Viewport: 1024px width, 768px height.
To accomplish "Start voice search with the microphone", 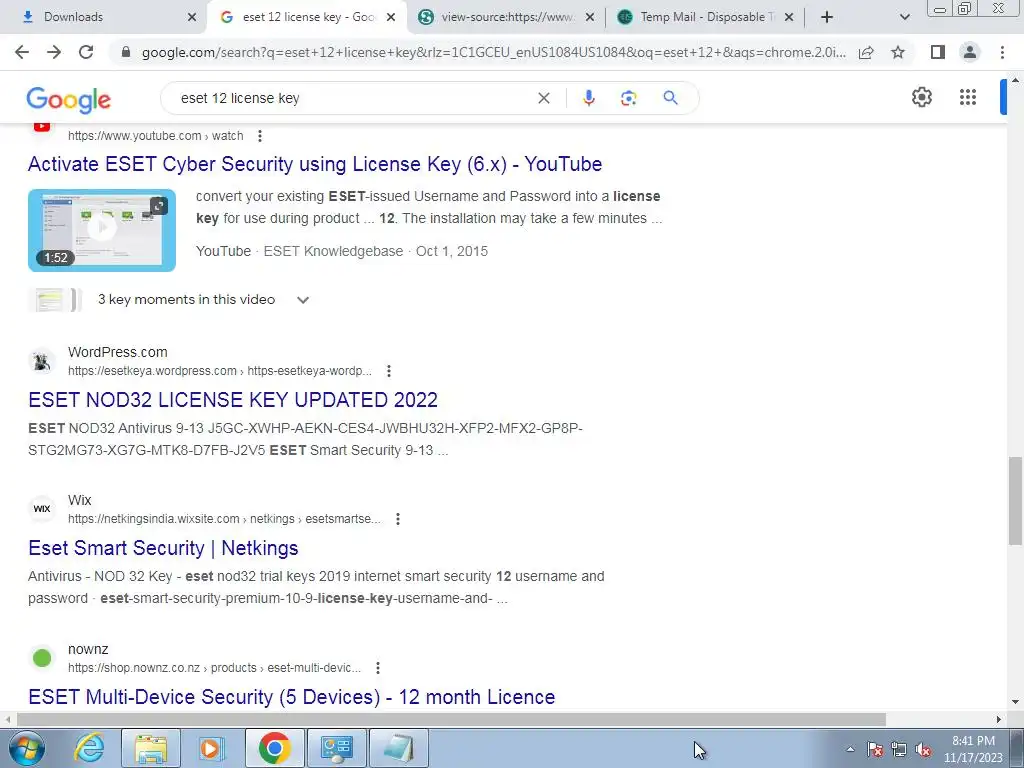I will pyautogui.click(x=588, y=98).
